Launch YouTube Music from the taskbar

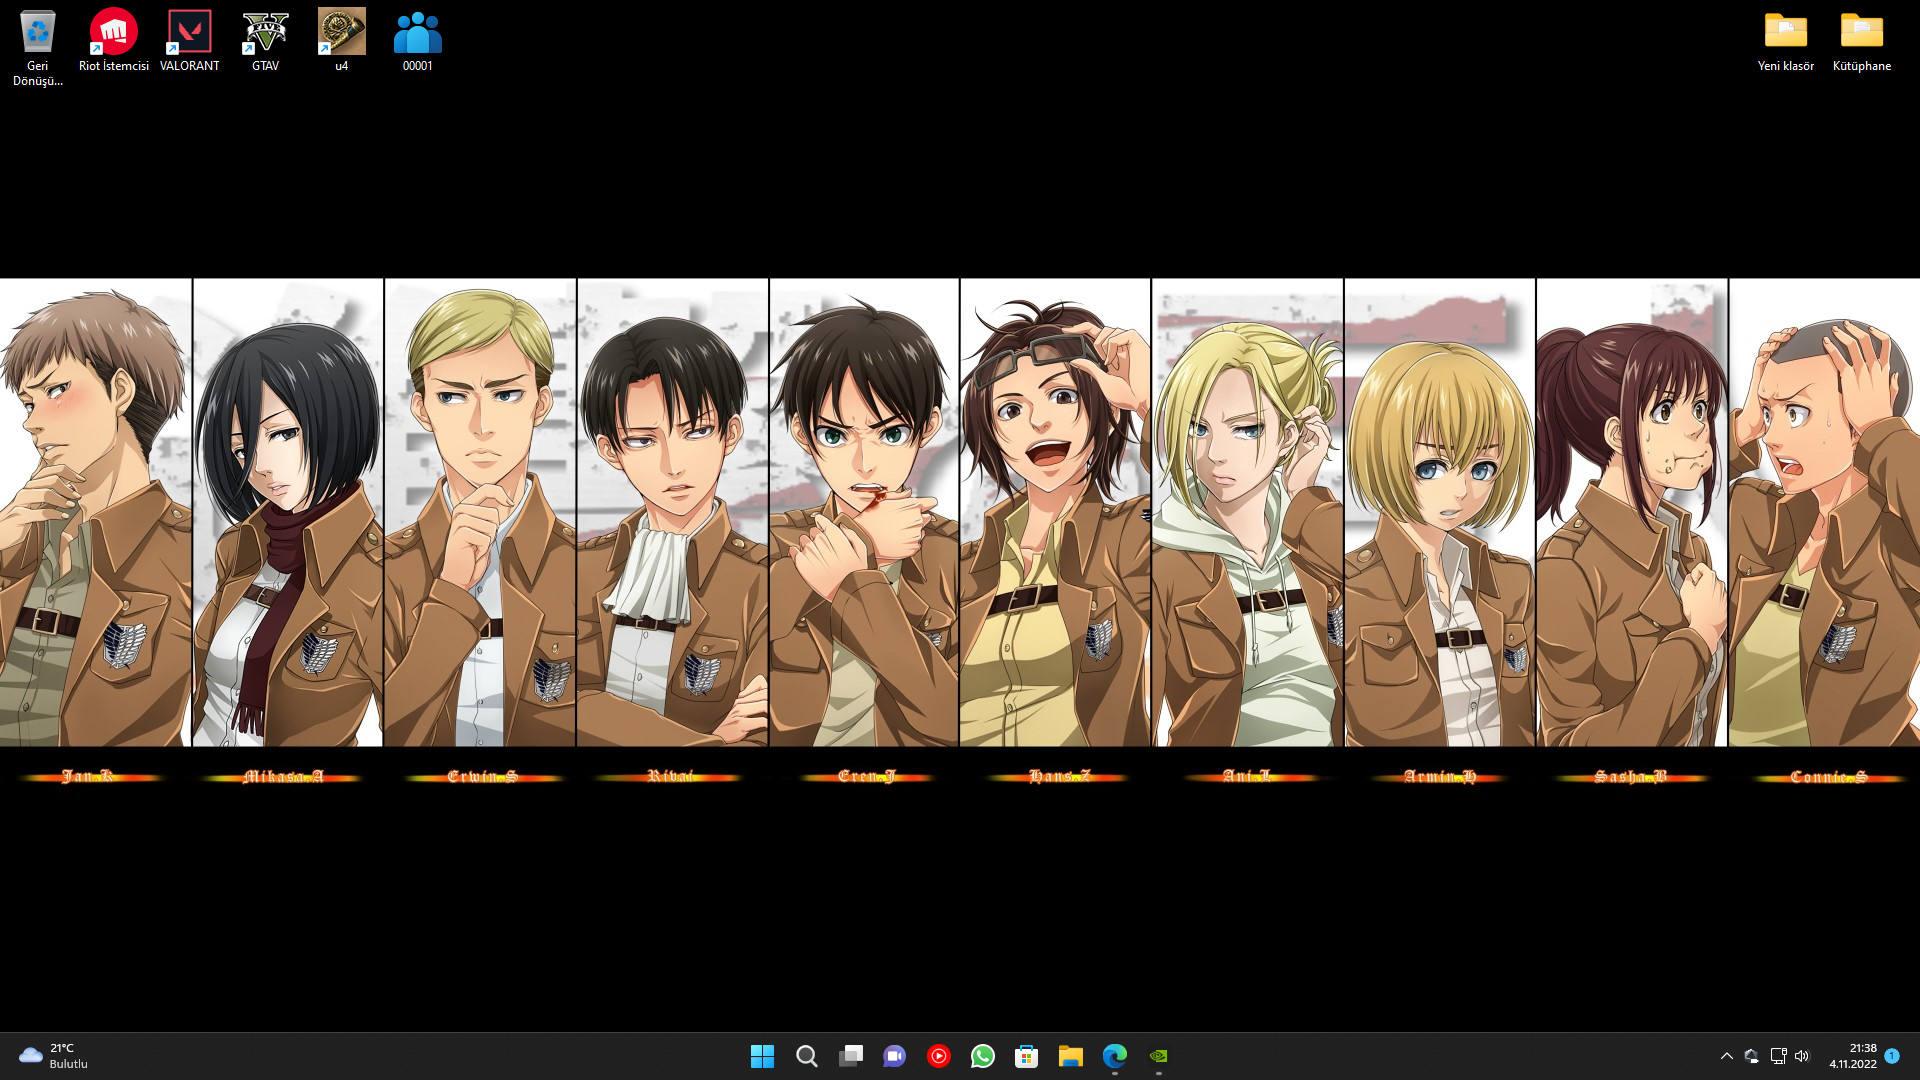click(939, 1056)
